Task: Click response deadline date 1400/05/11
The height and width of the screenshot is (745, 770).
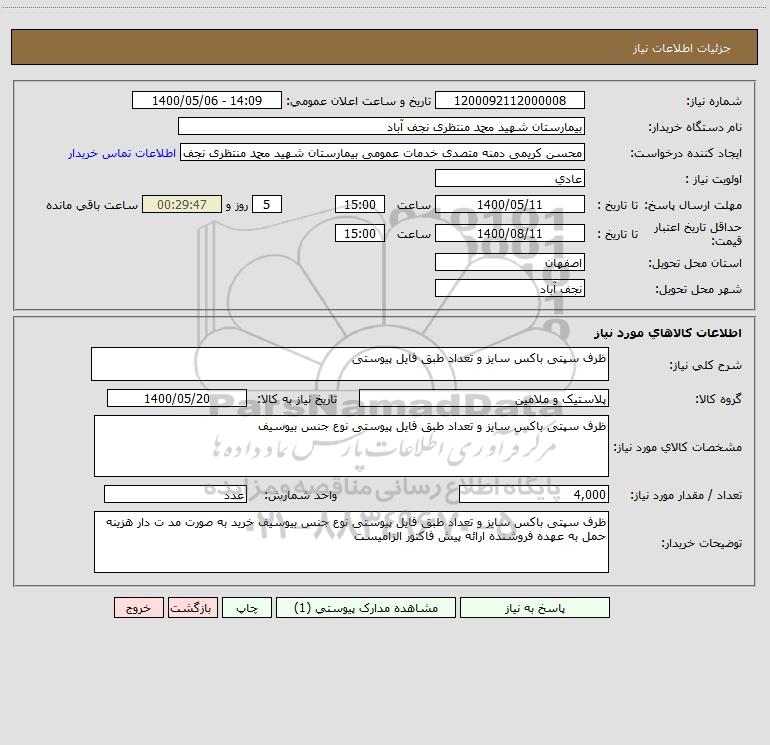Action: click(510, 205)
